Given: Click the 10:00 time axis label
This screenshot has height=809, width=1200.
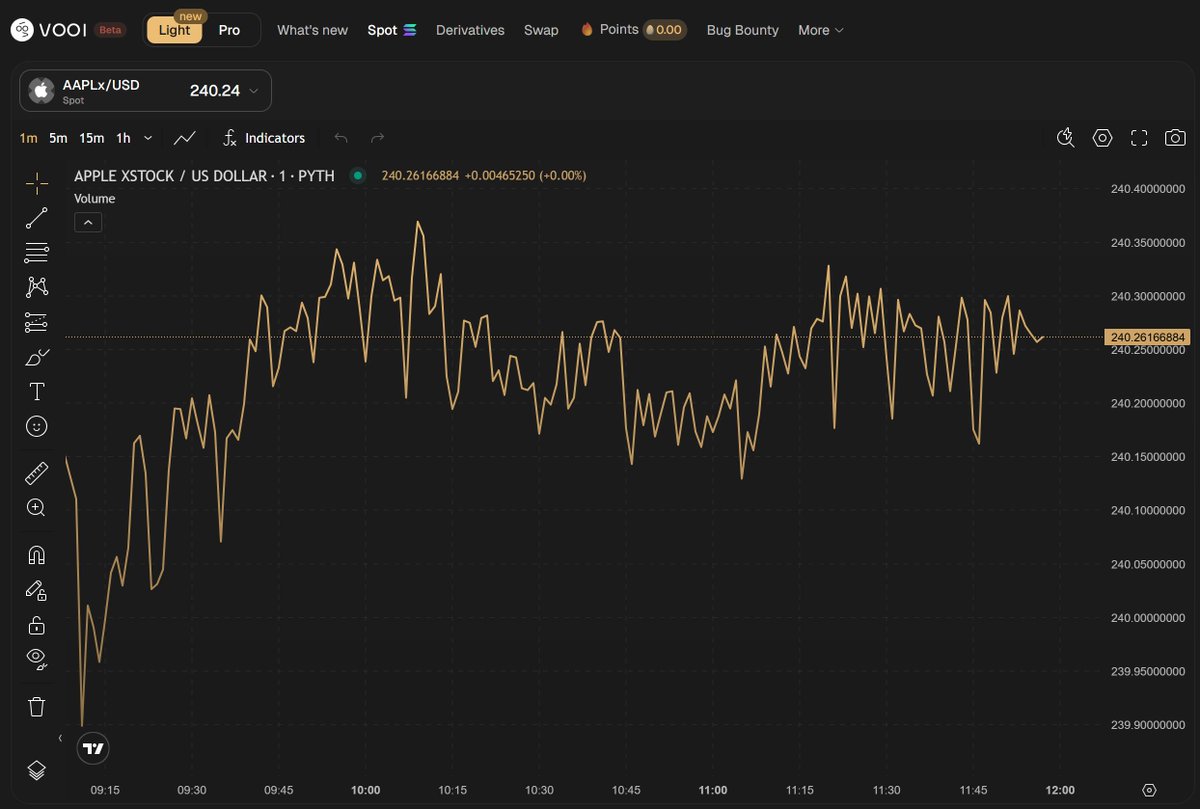Looking at the screenshot, I should tap(366, 790).
